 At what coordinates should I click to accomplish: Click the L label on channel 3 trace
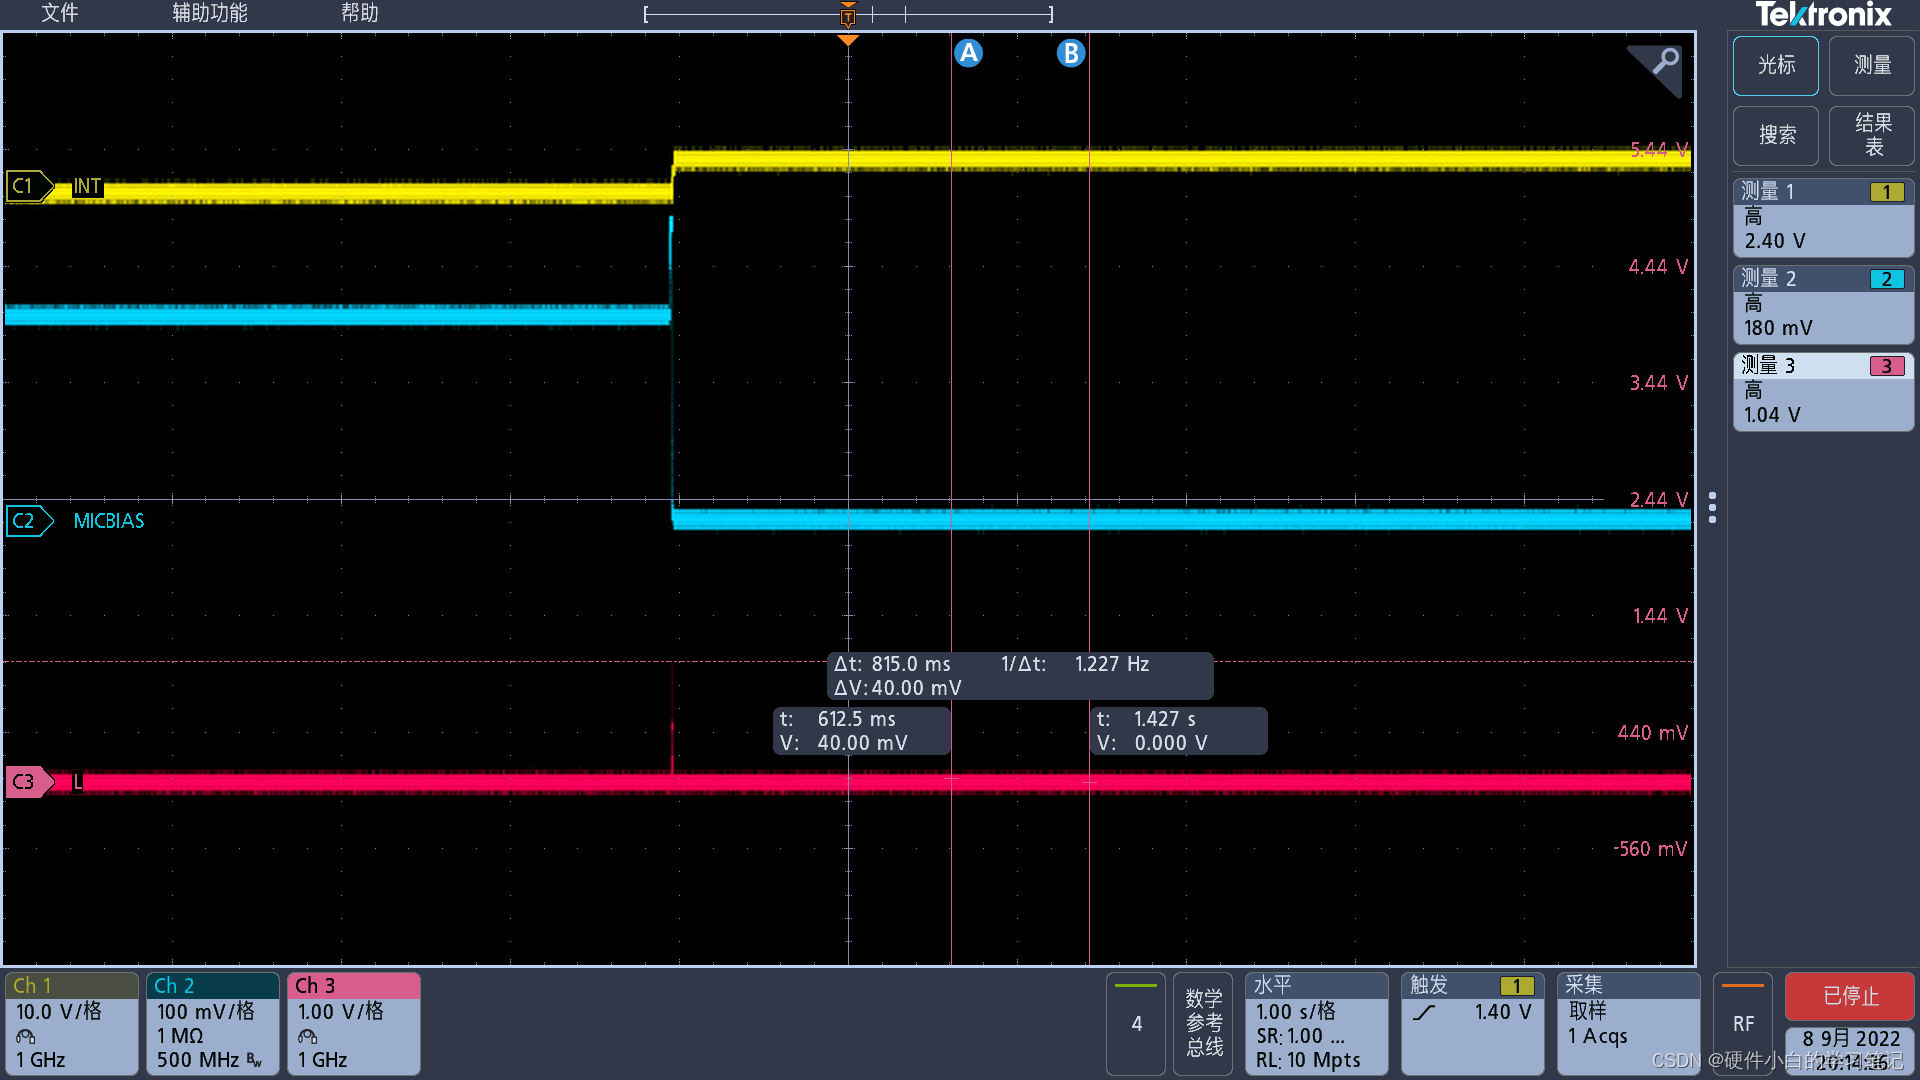tap(78, 782)
